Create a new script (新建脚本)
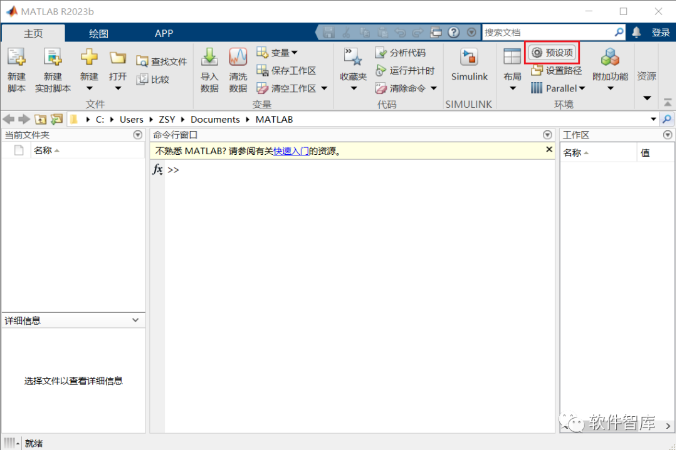 [x=16, y=69]
